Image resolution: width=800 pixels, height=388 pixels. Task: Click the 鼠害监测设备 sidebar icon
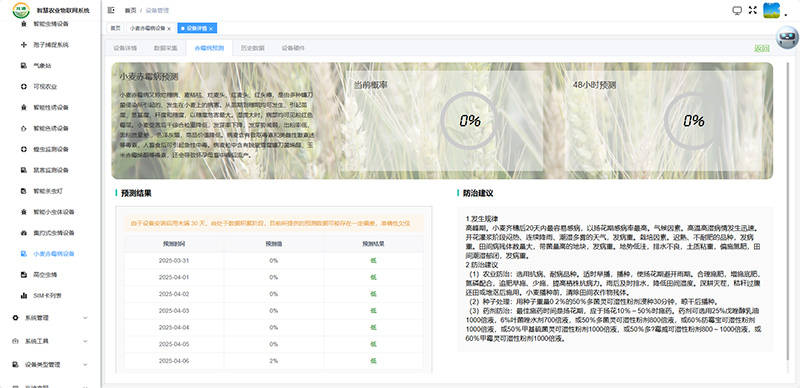[x=23, y=170]
